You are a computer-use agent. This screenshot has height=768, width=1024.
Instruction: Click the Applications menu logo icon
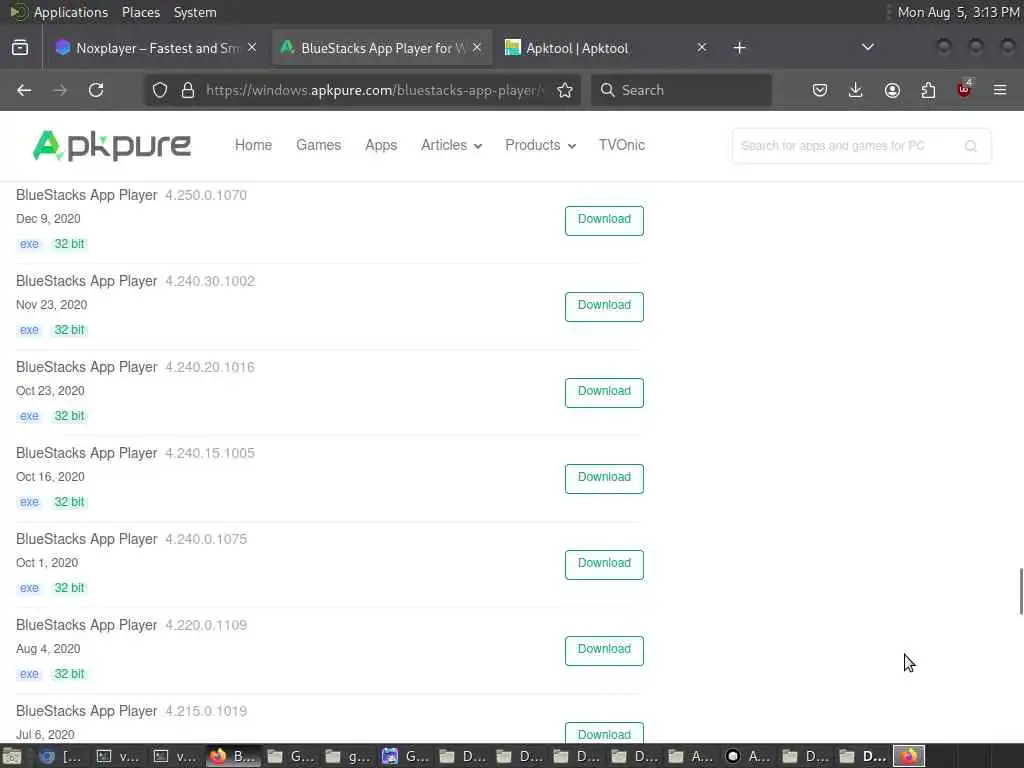tap(18, 12)
